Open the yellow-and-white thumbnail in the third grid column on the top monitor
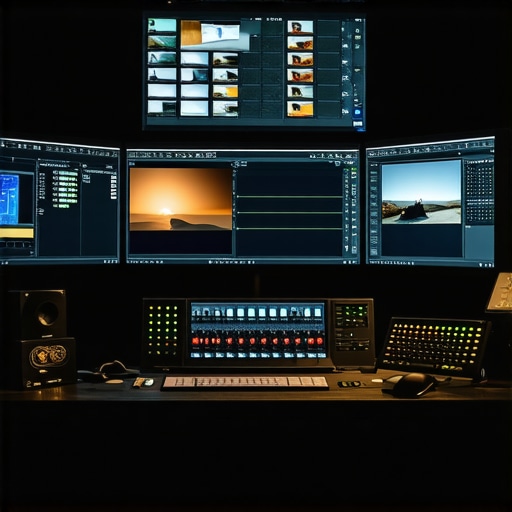 point(226,91)
